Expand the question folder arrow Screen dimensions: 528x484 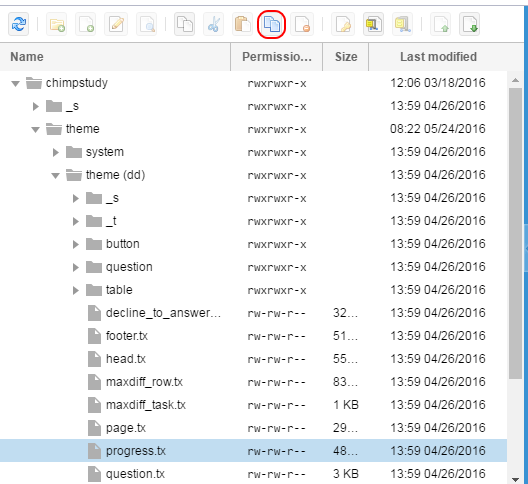pos(76,267)
